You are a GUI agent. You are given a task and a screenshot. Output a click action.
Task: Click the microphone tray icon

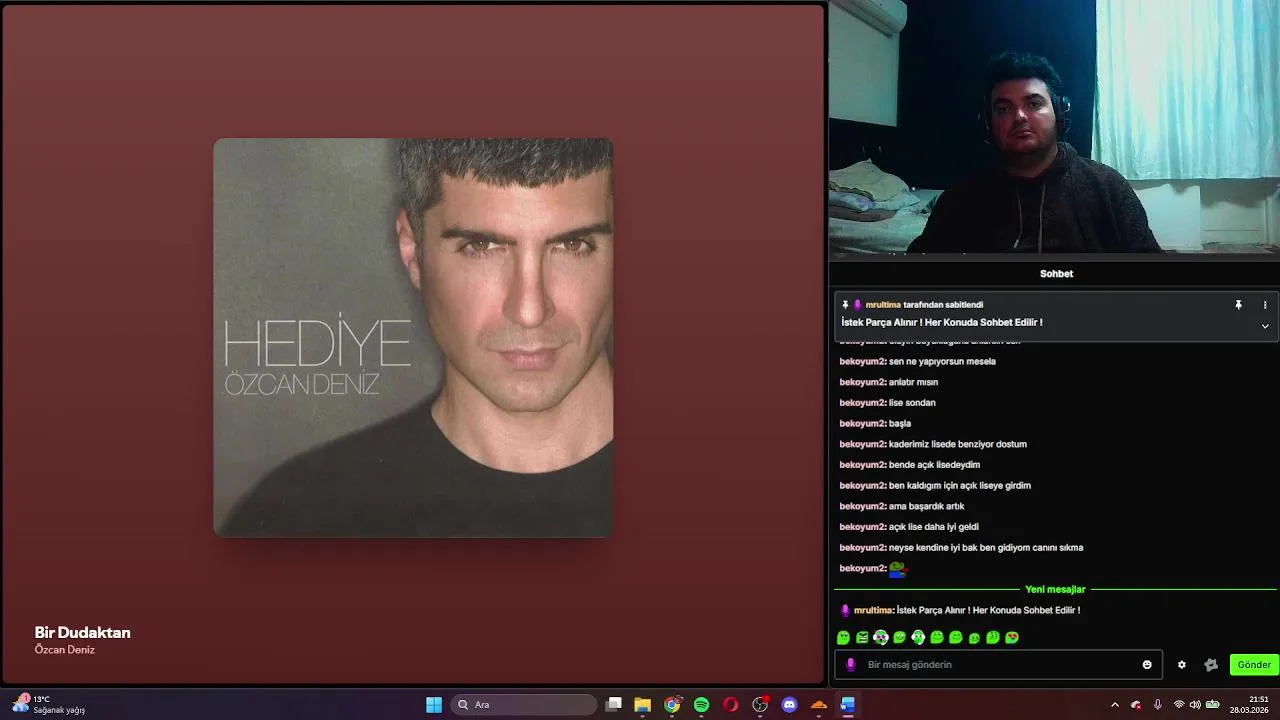[1157, 705]
